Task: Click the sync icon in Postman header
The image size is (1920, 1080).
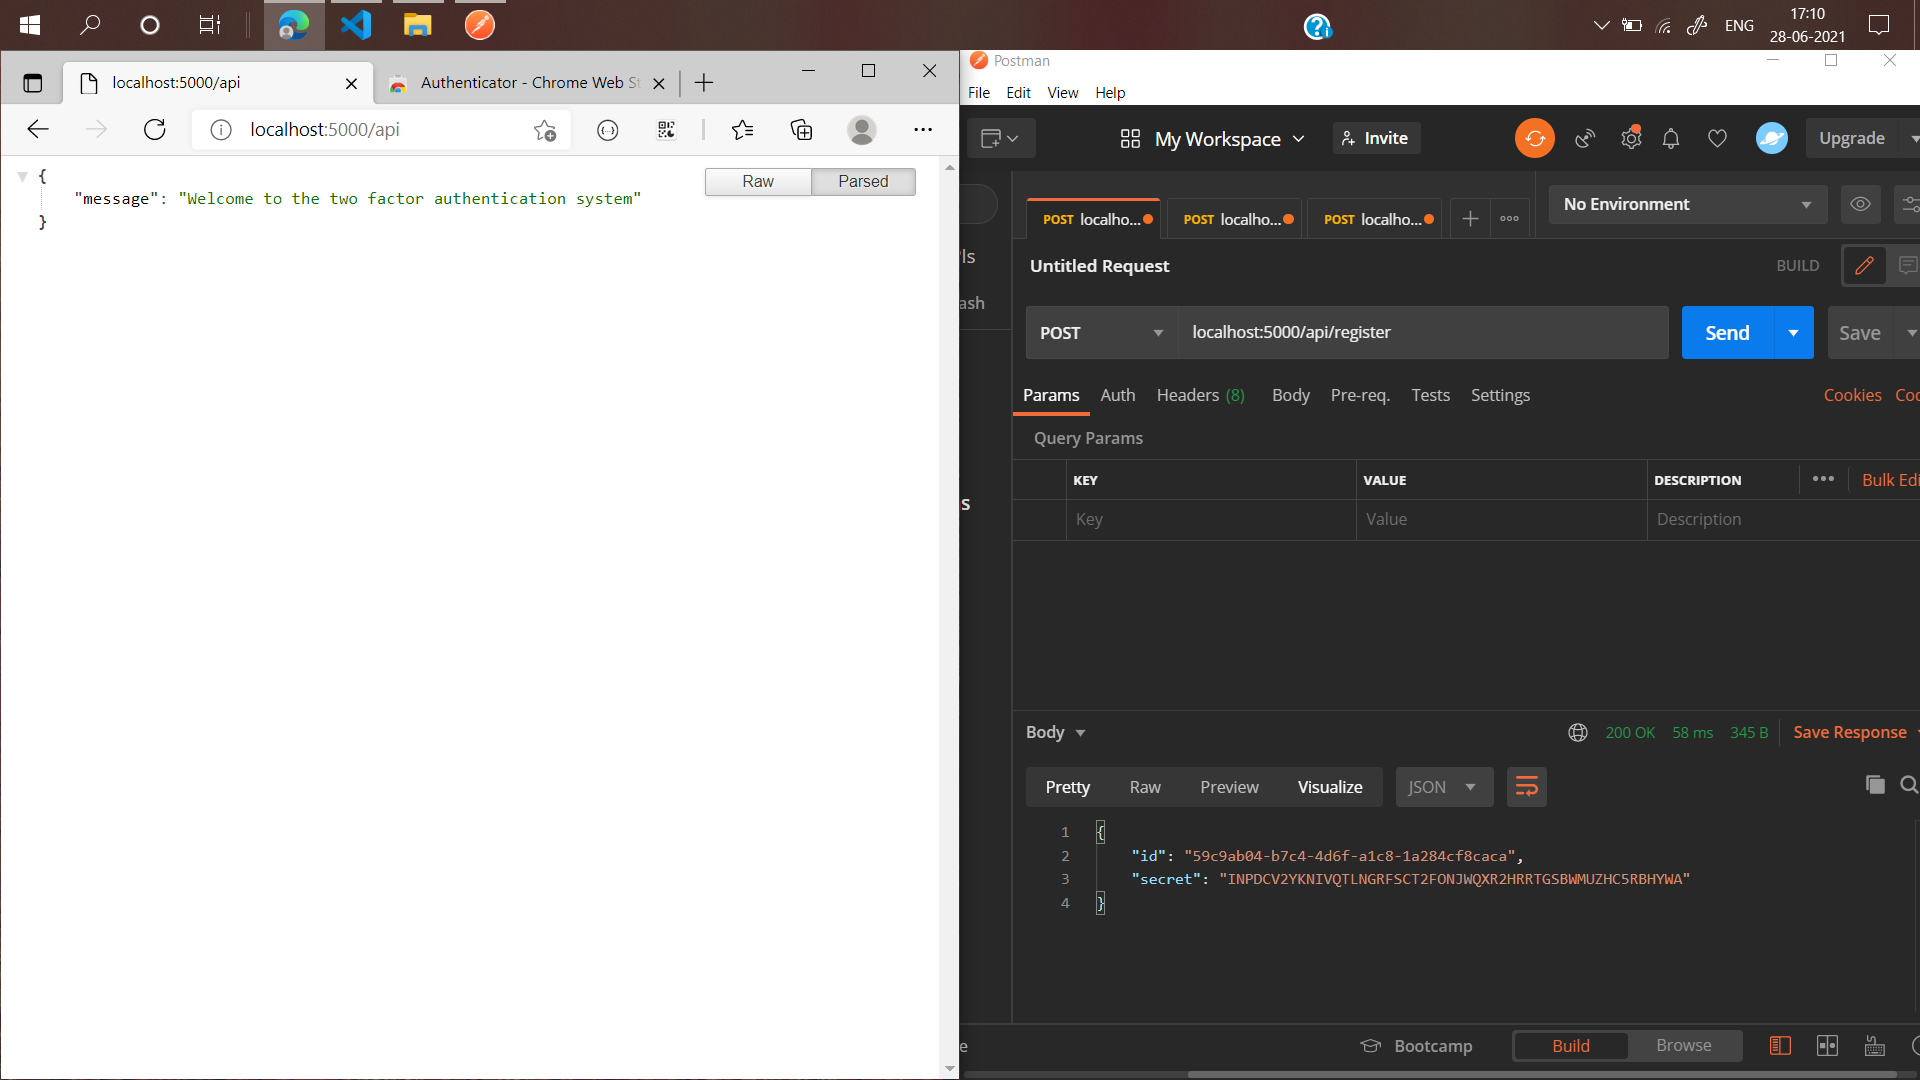Action: point(1535,137)
